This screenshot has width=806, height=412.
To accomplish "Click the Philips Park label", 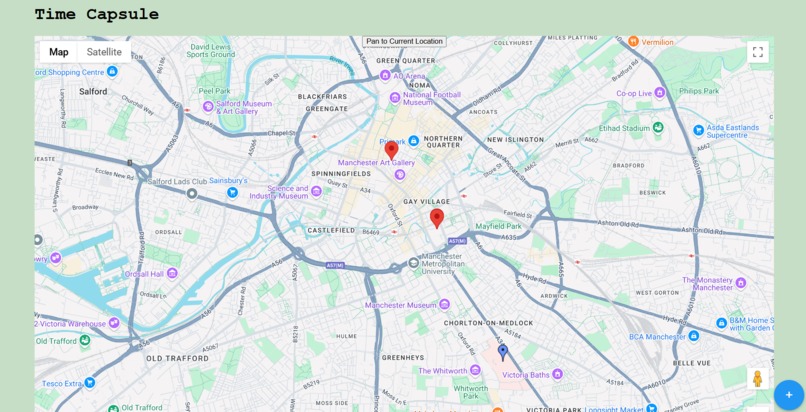I will click(x=699, y=91).
